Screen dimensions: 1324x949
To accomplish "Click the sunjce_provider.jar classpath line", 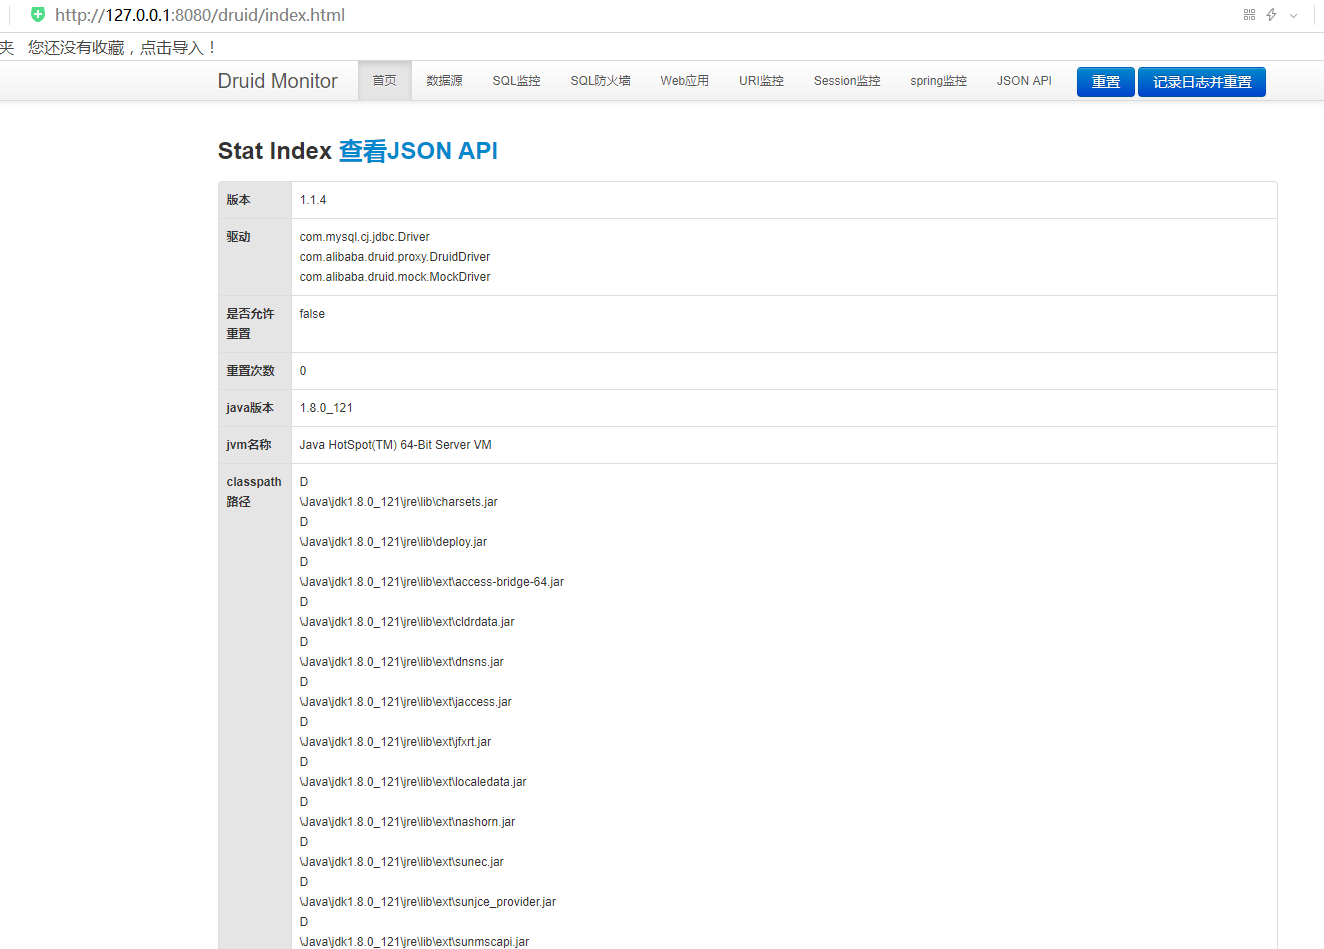I will pyautogui.click(x=428, y=902).
